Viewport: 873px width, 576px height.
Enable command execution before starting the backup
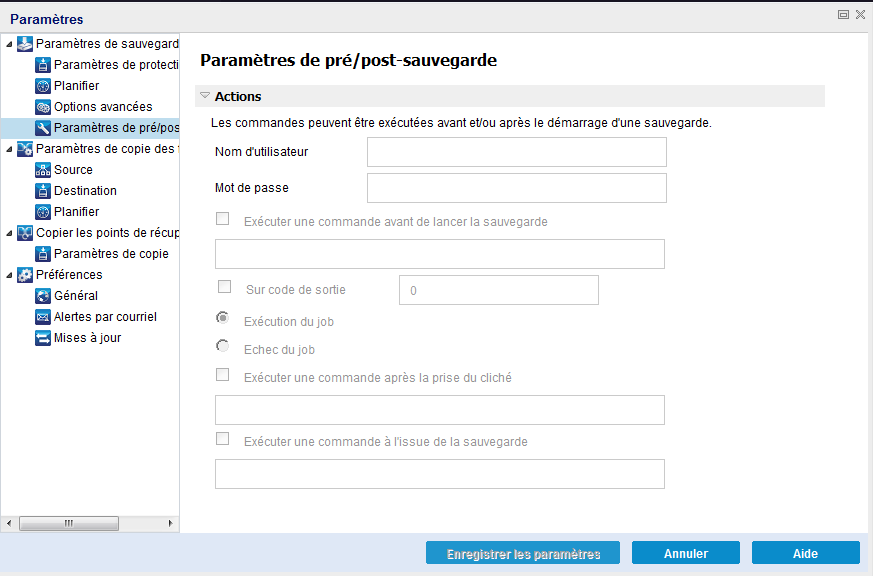click(222, 221)
